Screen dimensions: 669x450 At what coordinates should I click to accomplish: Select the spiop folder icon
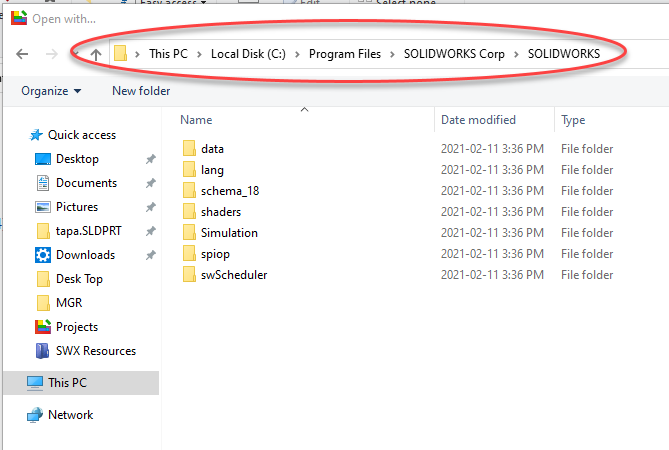(189, 254)
